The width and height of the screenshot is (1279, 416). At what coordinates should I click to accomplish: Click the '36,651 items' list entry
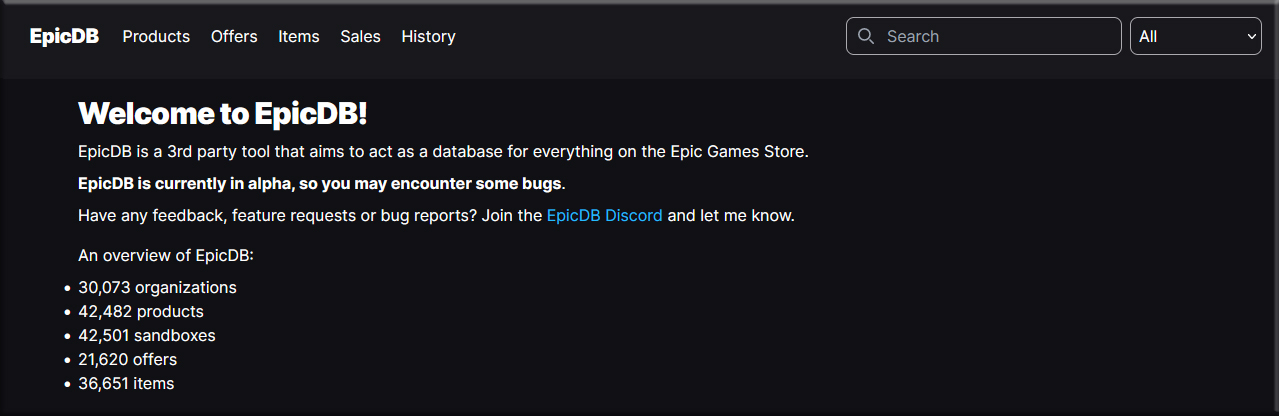[x=126, y=383]
